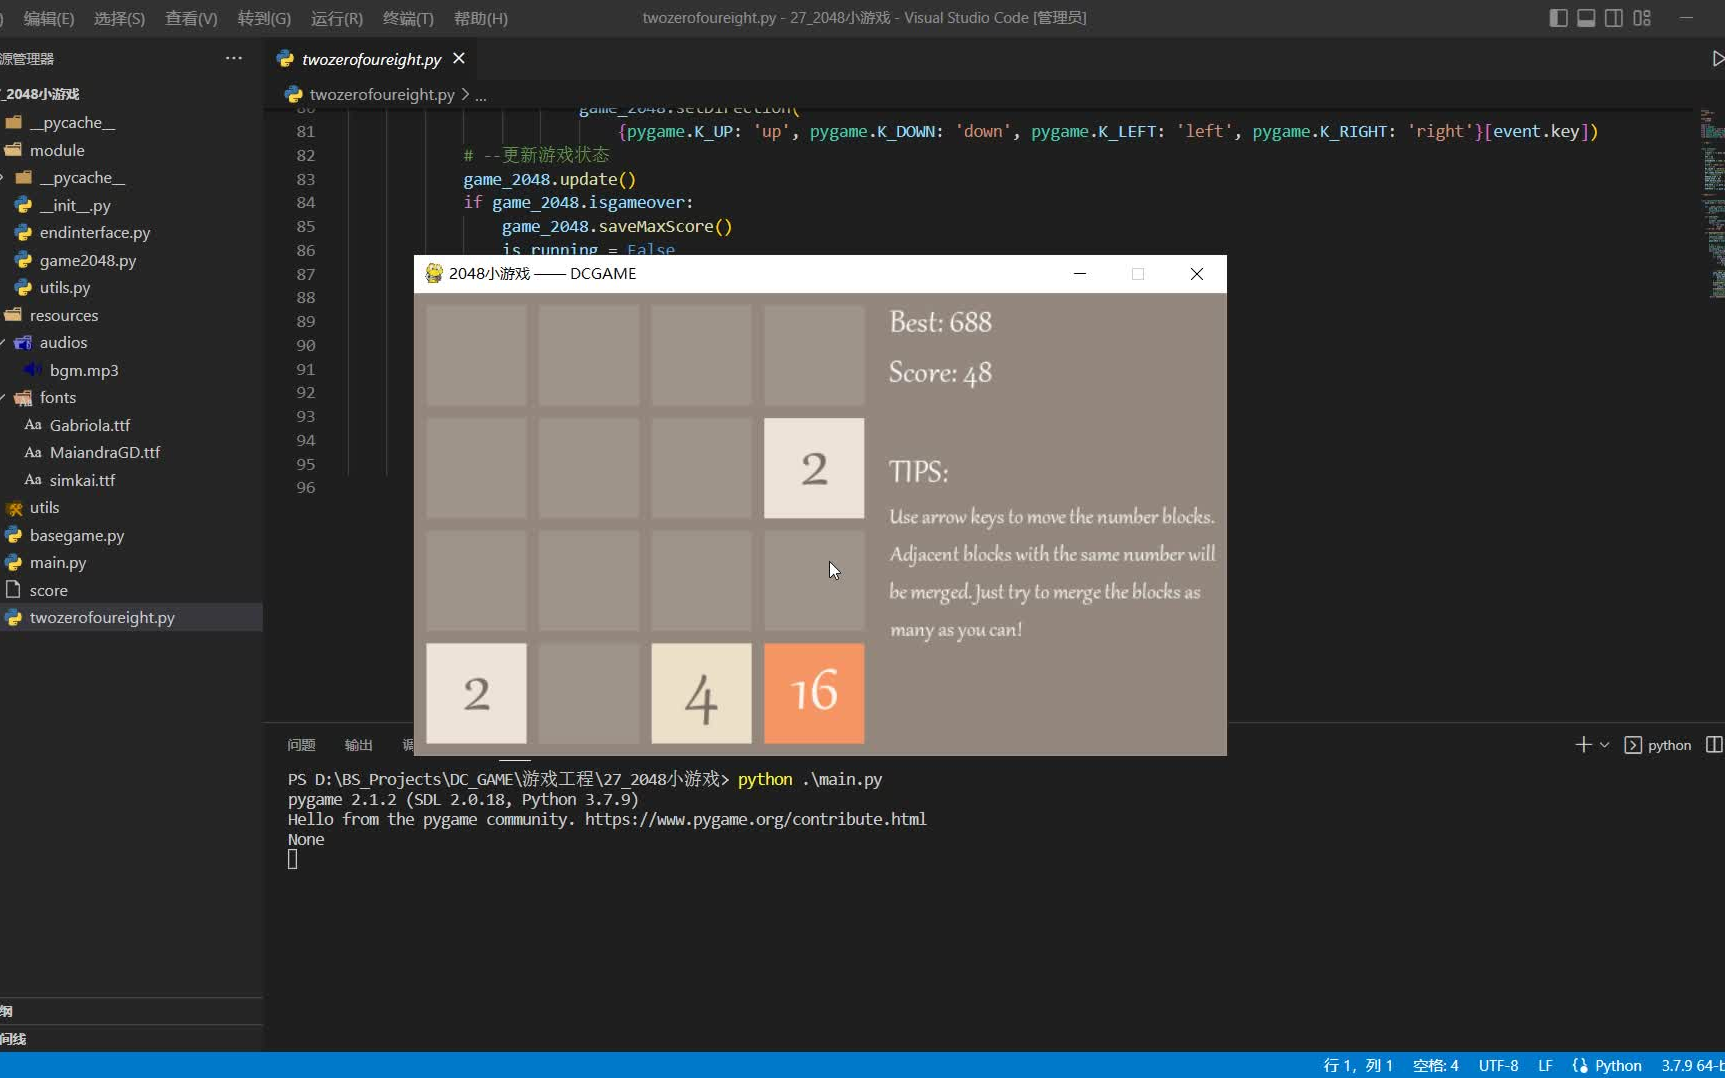
Task: Select MaiandraGD.ttf font file
Action: 105,452
